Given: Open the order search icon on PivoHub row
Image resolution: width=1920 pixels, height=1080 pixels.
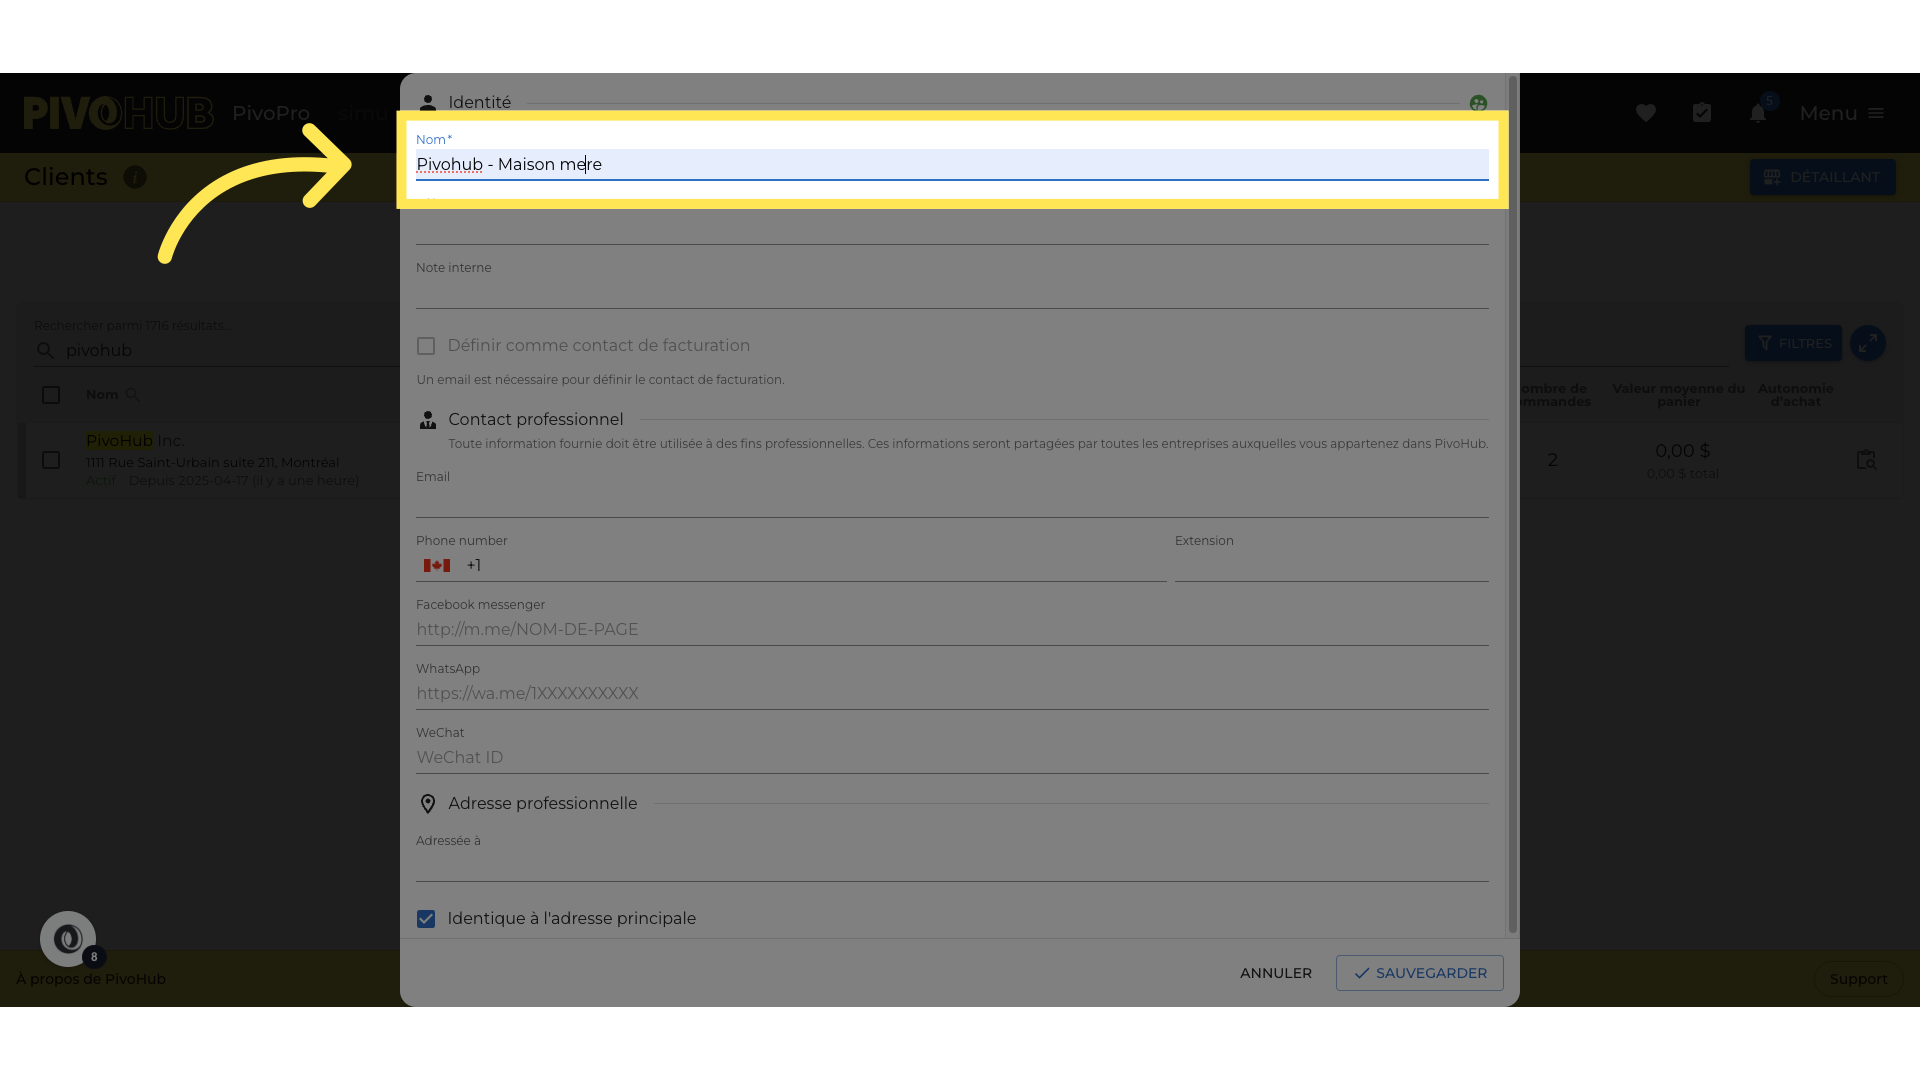Looking at the screenshot, I should click(x=1866, y=460).
